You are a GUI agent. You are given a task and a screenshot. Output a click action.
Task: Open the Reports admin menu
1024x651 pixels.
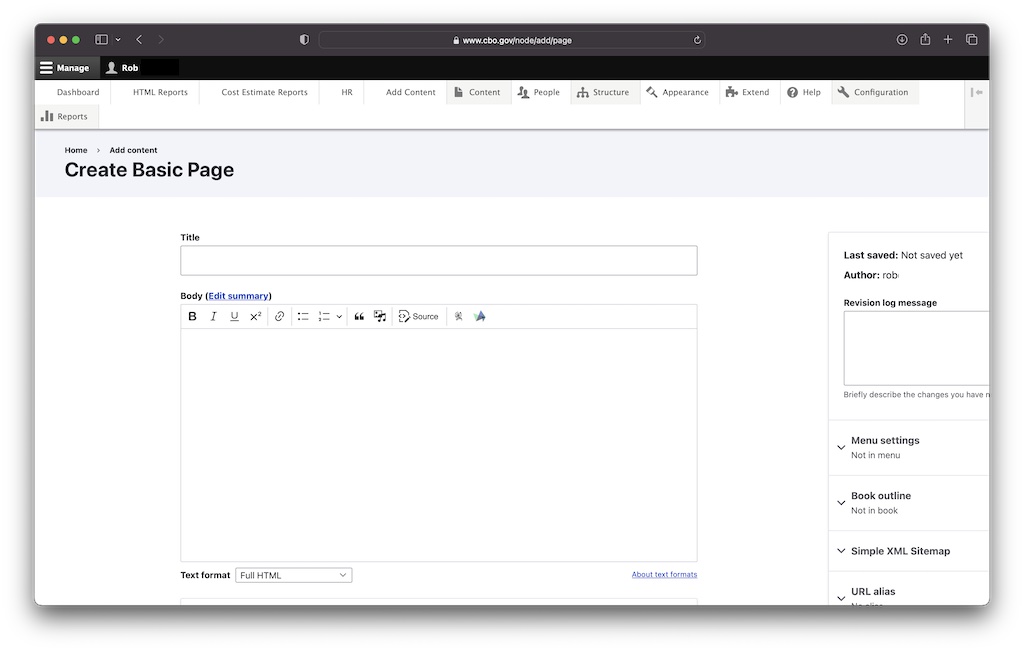tap(66, 116)
